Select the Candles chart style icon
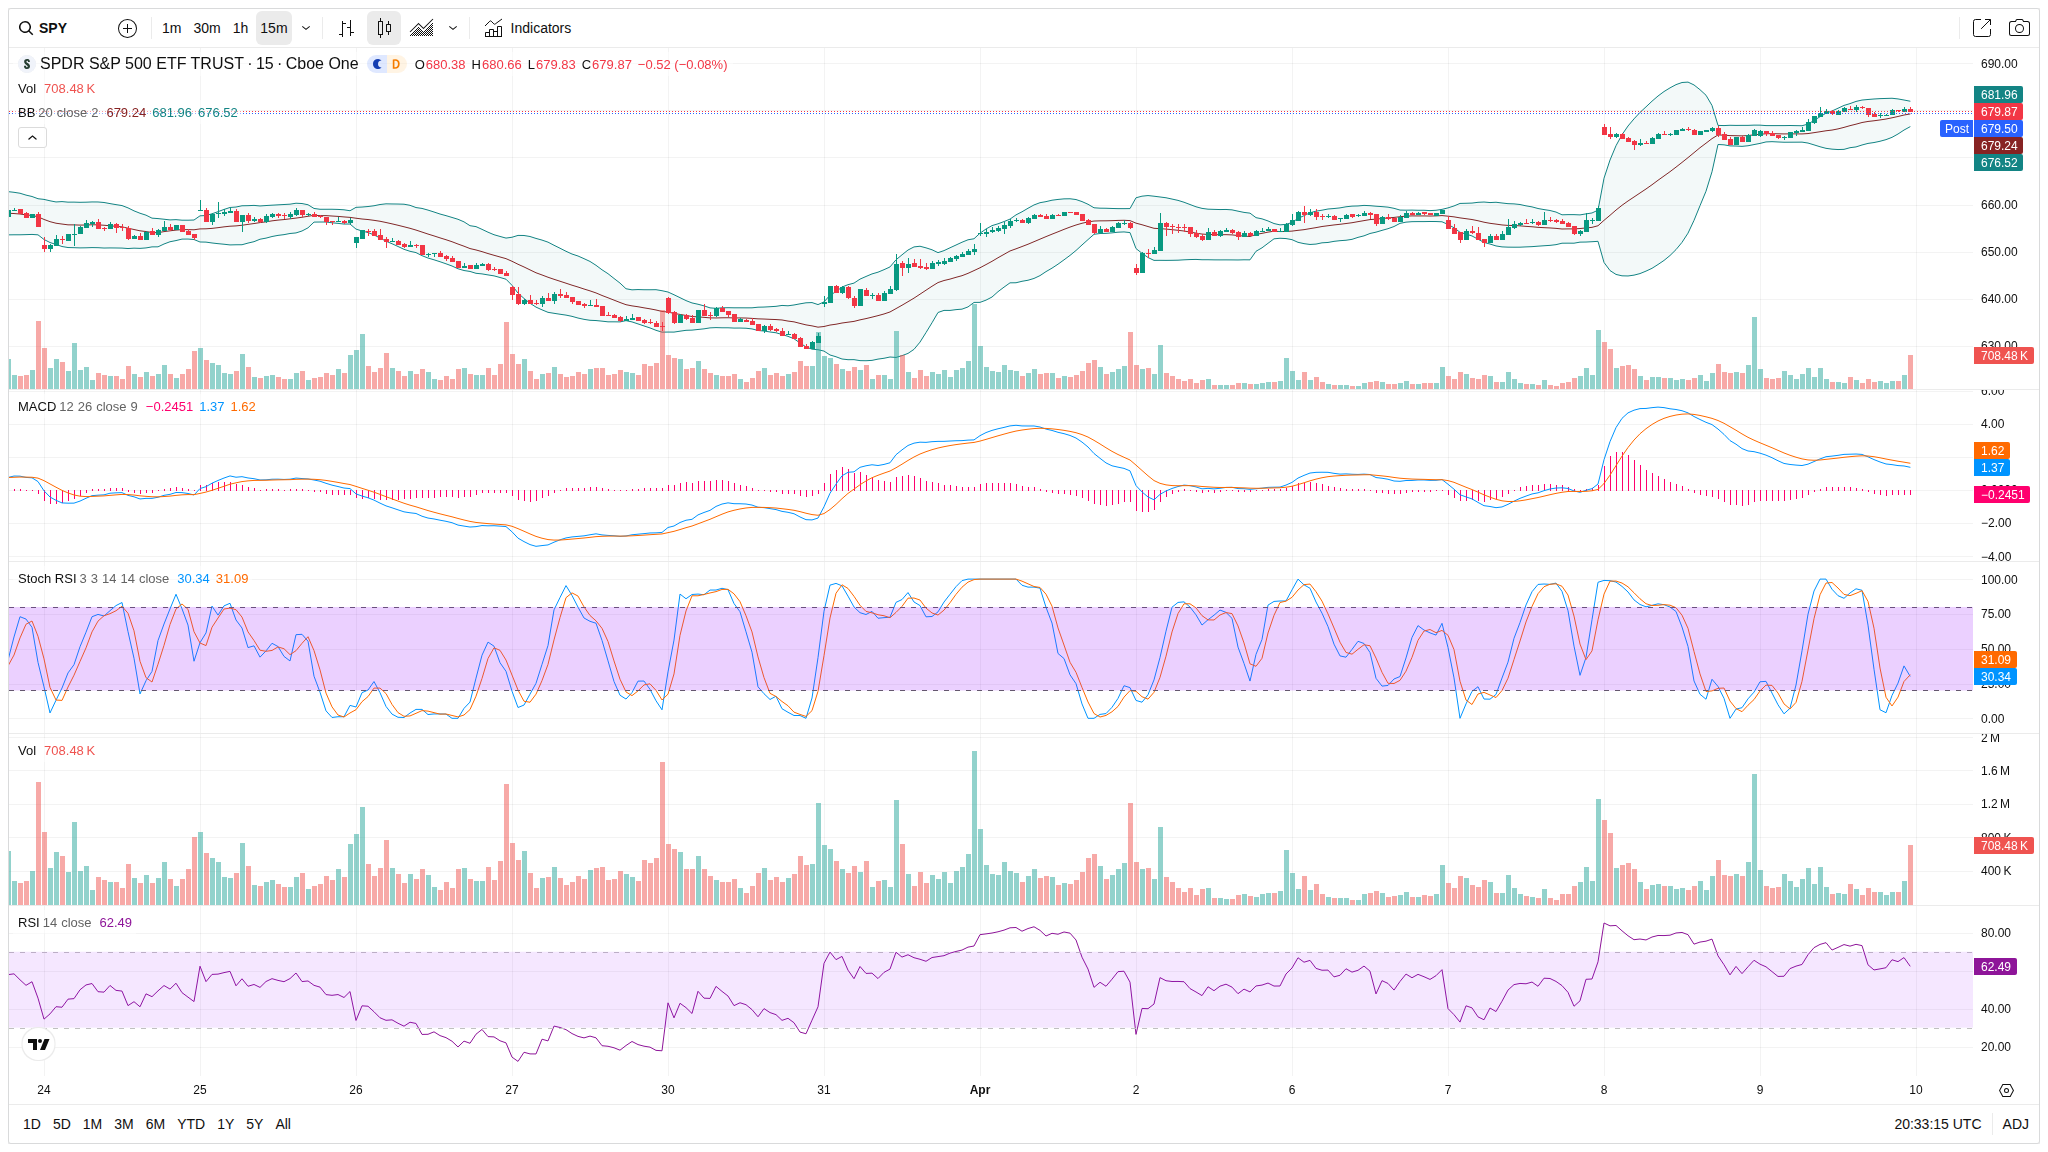Viewport: 2048px width, 1152px height. (x=384, y=28)
